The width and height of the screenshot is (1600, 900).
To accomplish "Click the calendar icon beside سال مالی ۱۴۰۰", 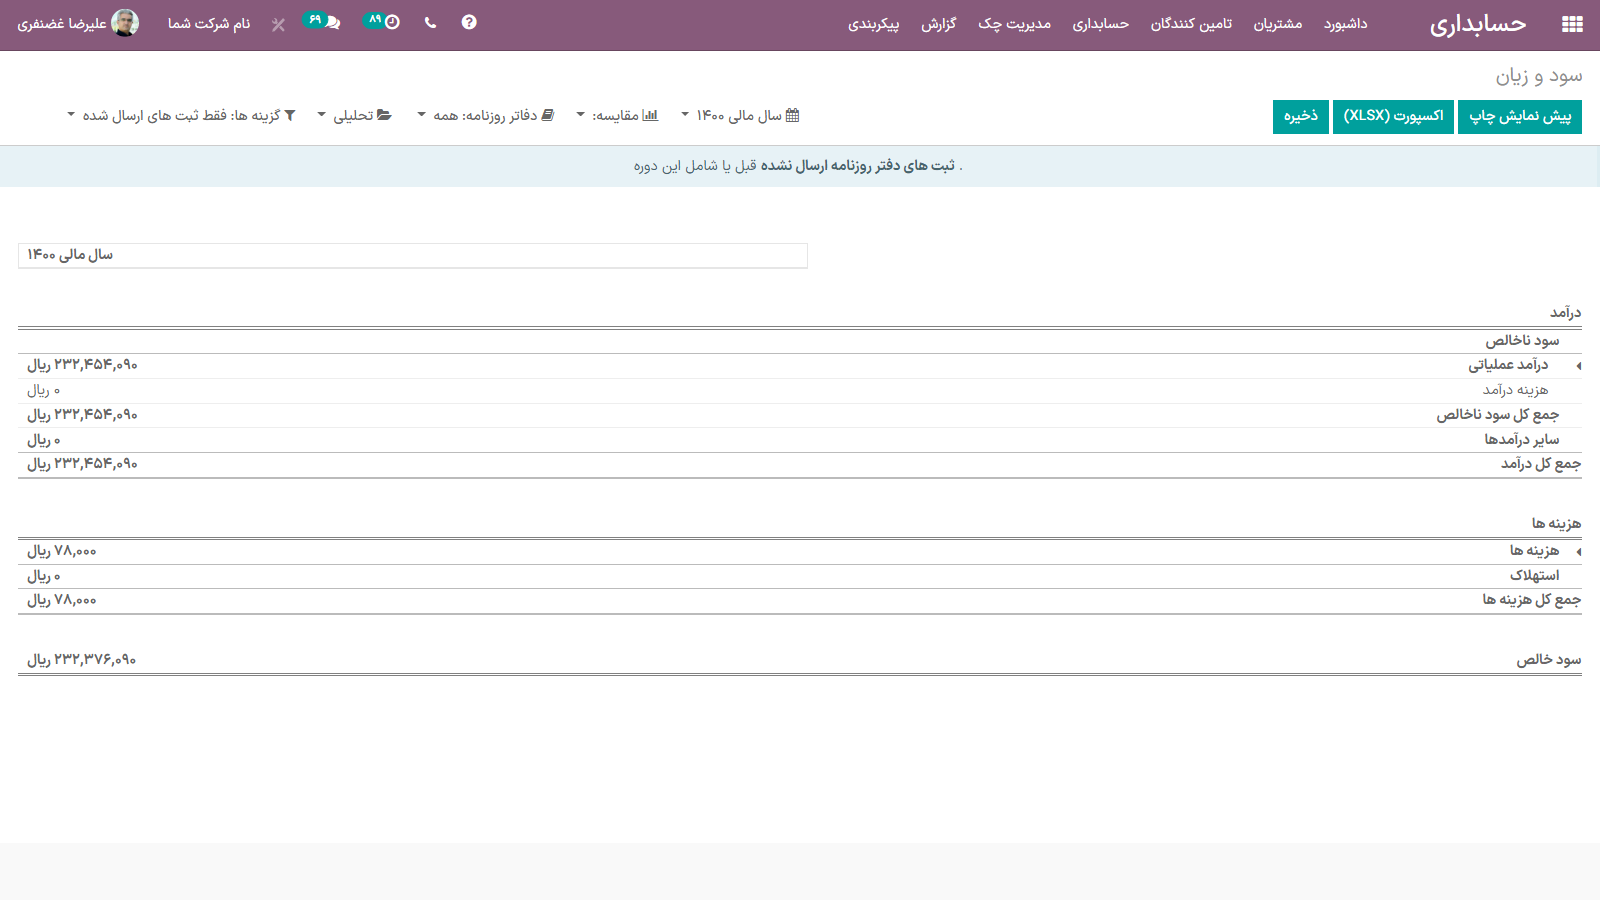I will (793, 115).
